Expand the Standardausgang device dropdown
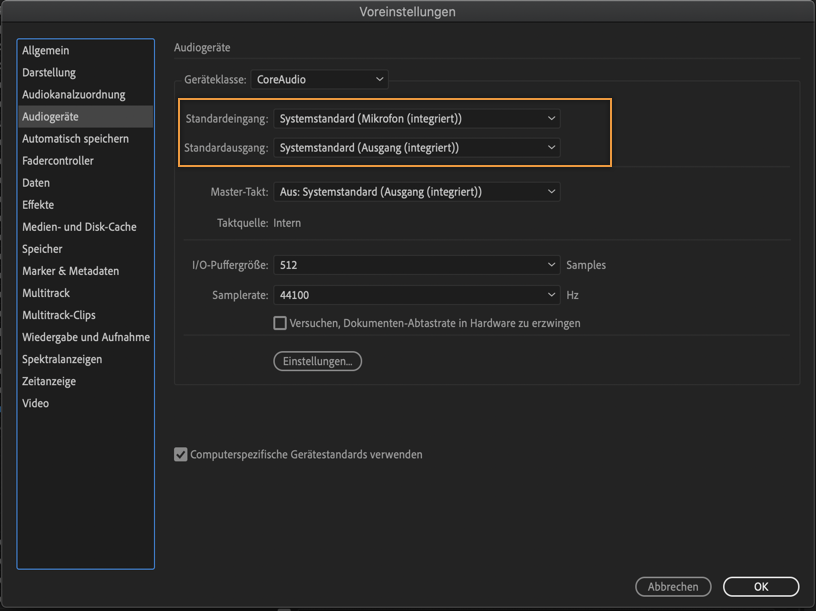Screen dimensions: 816x611 (x=417, y=148)
